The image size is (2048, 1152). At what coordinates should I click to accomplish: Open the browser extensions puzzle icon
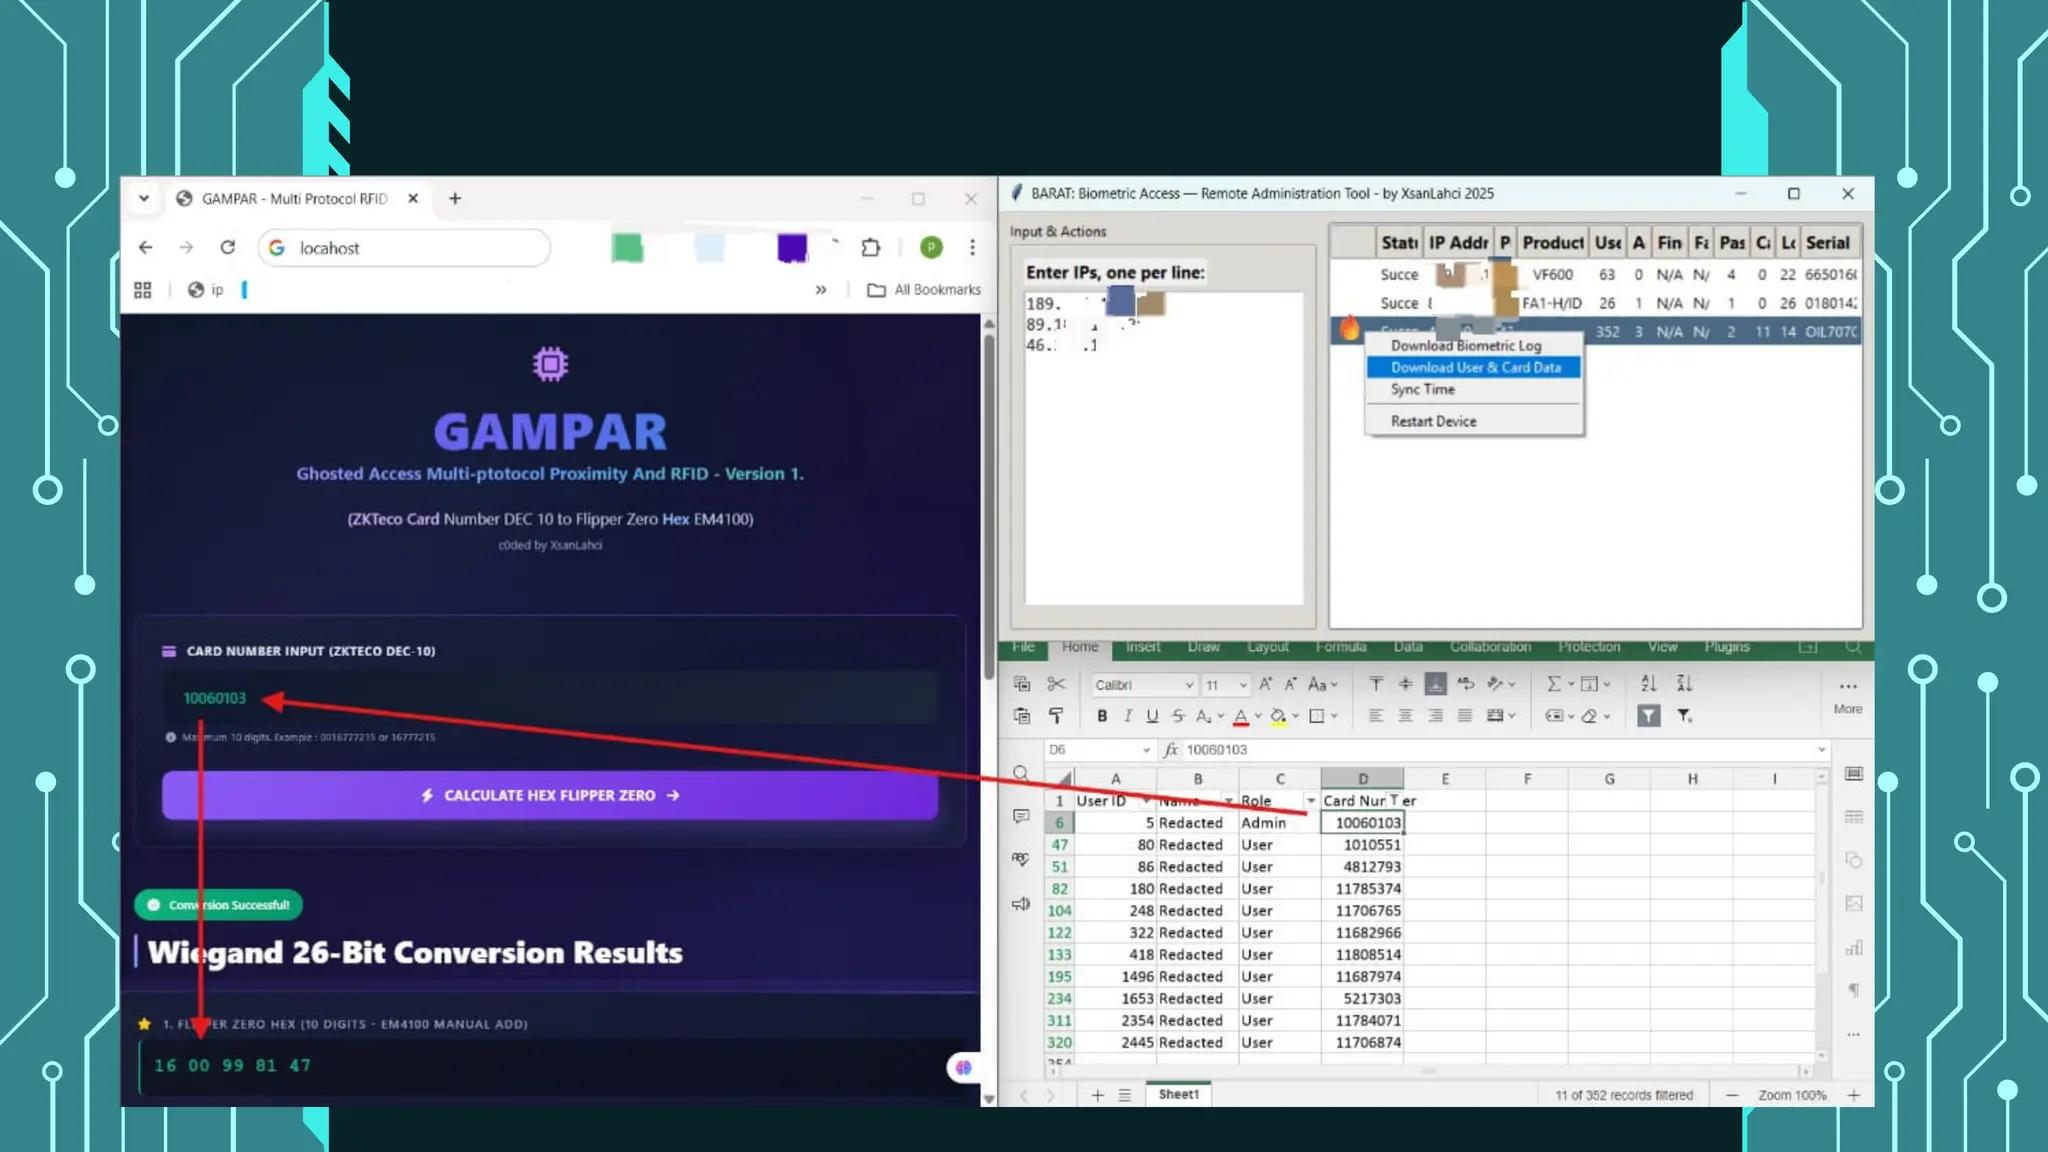click(871, 247)
